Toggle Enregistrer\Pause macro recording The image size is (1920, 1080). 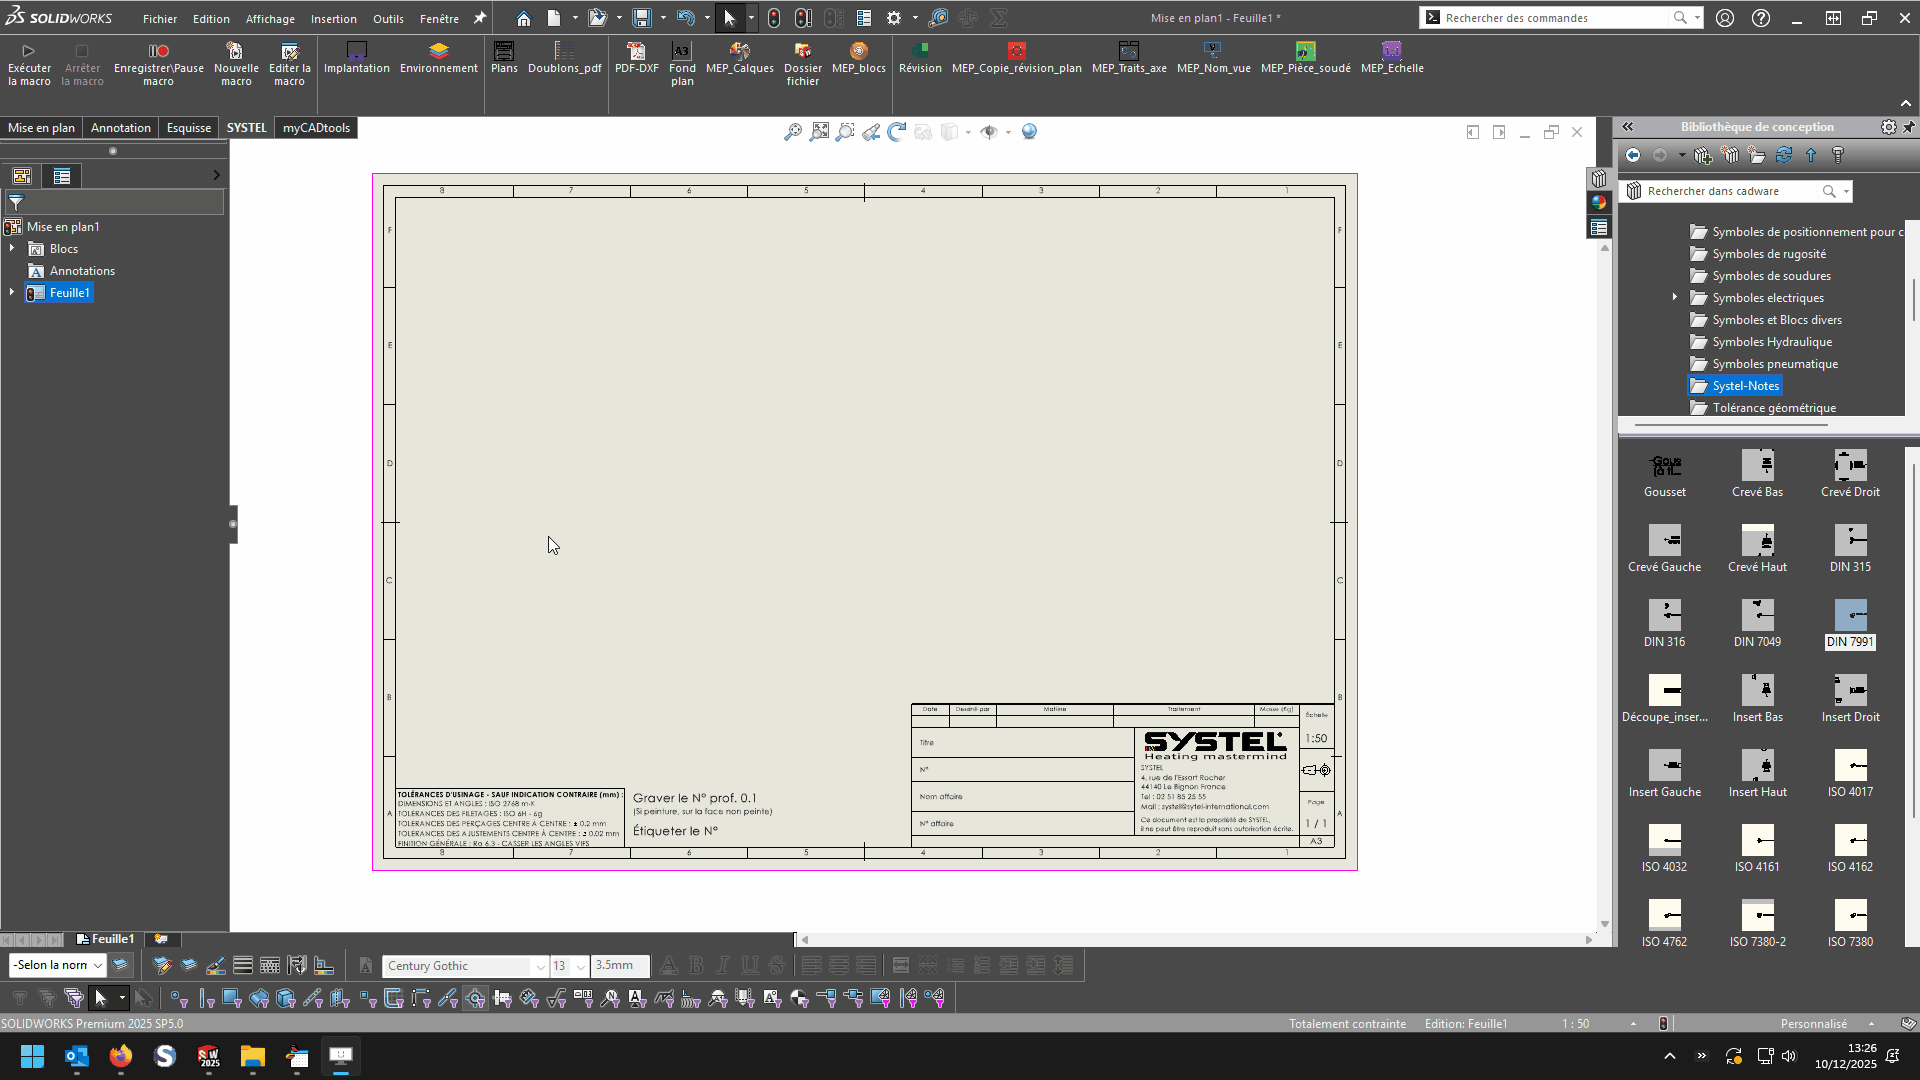pyautogui.click(x=158, y=51)
